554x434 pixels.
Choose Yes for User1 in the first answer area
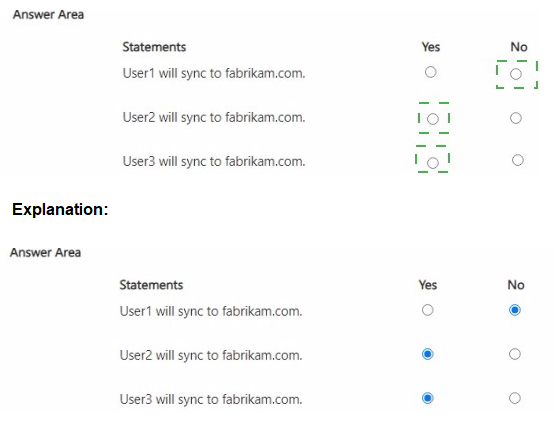click(430, 72)
